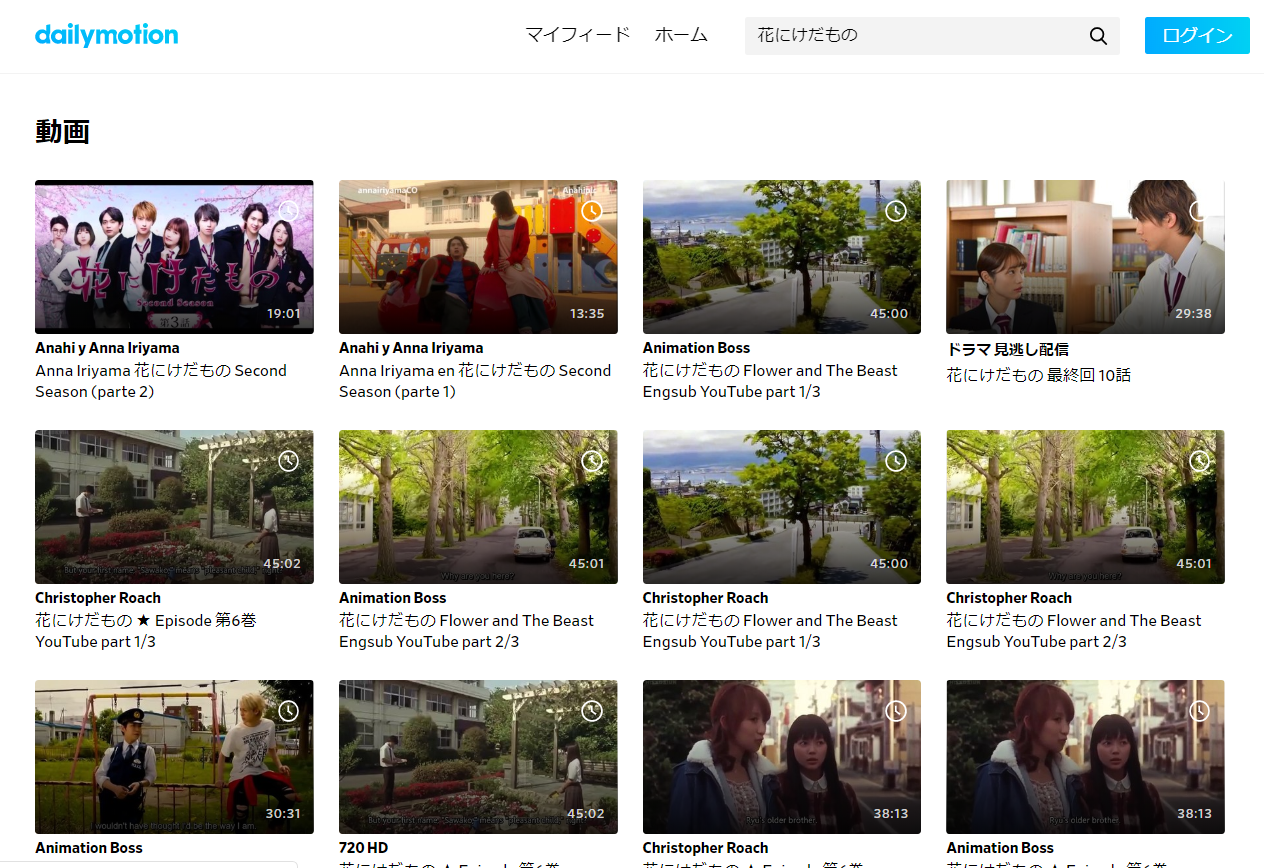Open Animation Boss channel under the 30:31 video

(x=89, y=848)
